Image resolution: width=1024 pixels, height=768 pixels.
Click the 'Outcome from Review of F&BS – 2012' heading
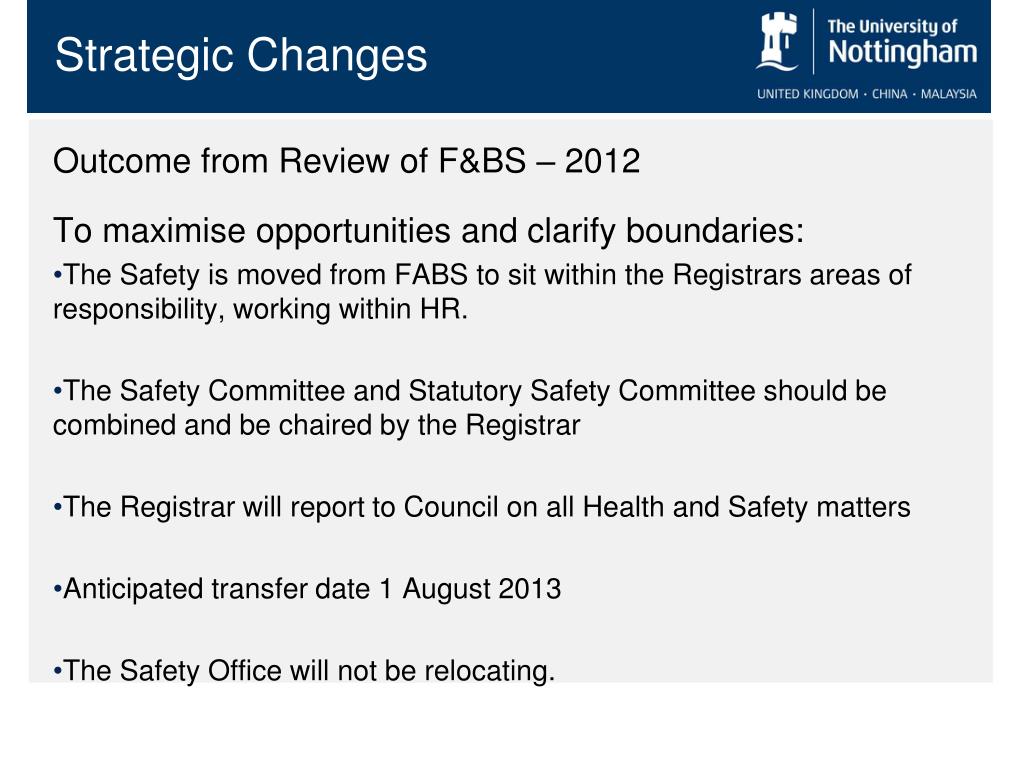tap(346, 161)
